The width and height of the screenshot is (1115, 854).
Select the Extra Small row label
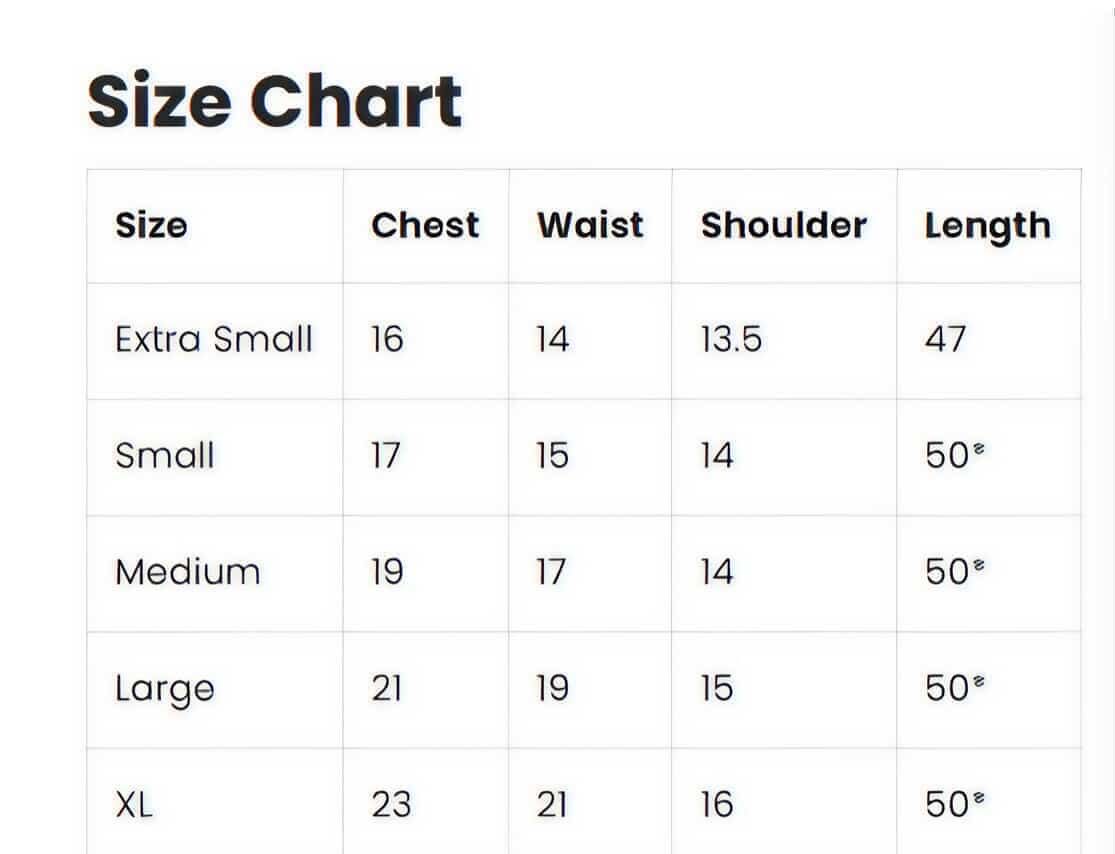(x=214, y=340)
